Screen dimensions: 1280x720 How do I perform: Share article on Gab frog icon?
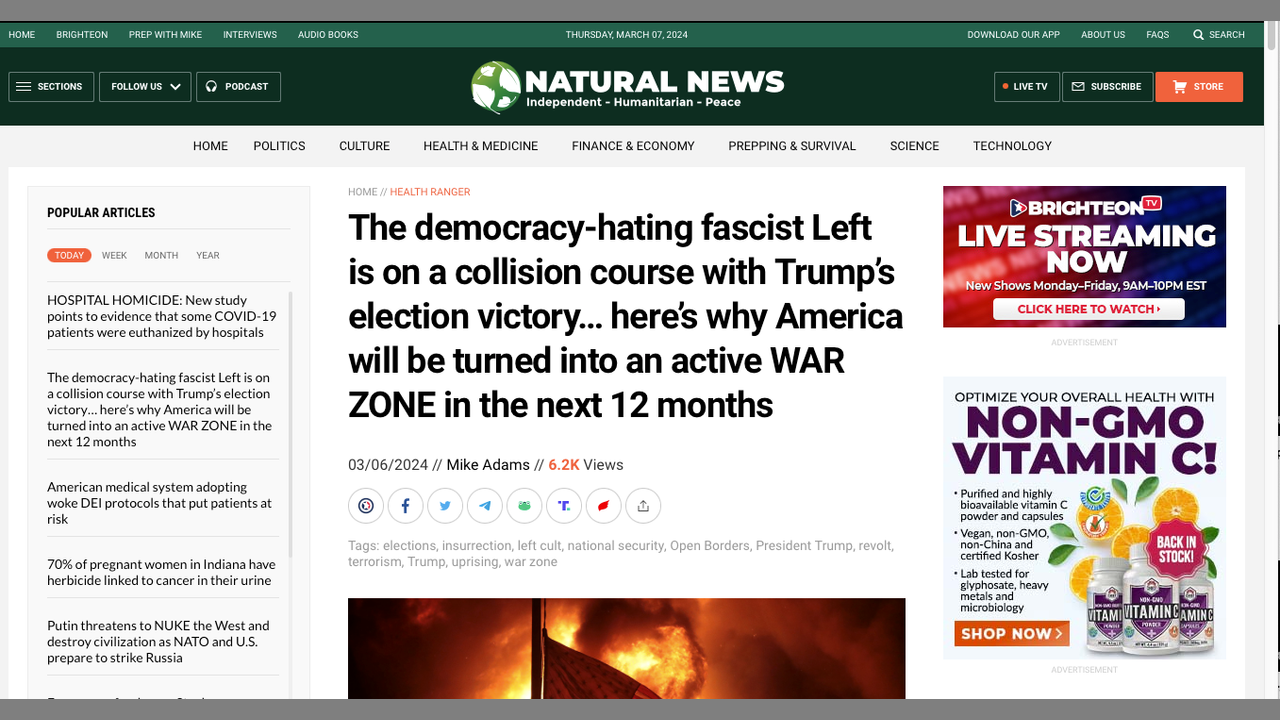[524, 506]
